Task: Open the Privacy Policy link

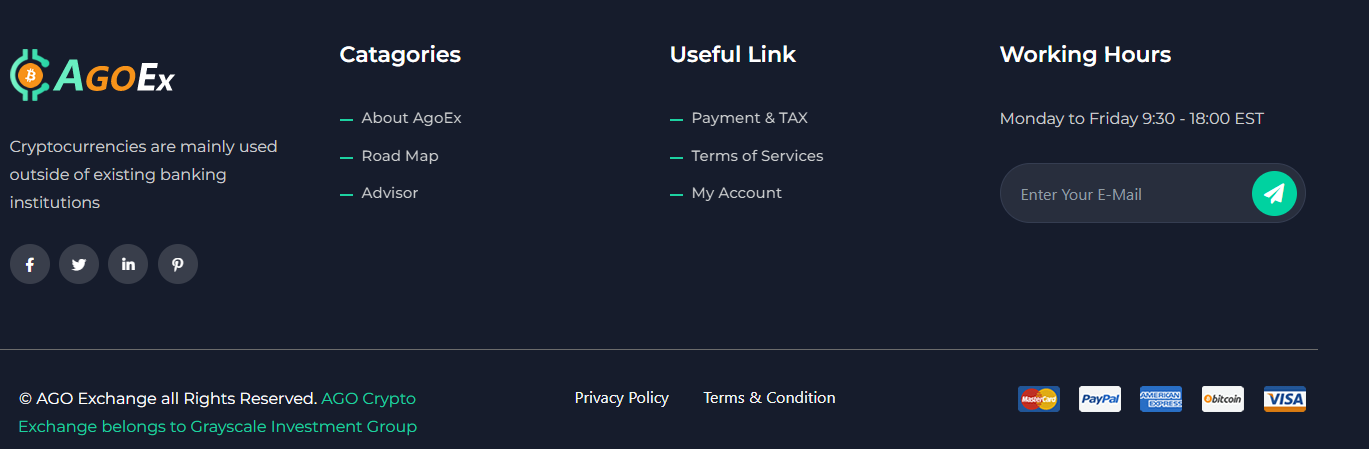Action: (622, 398)
